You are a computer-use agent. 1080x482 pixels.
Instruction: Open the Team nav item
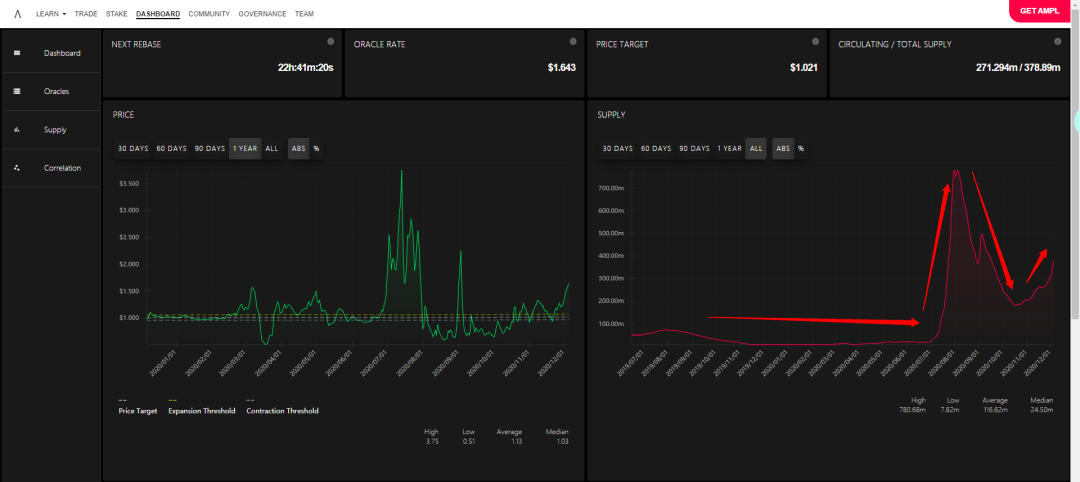[x=304, y=14]
